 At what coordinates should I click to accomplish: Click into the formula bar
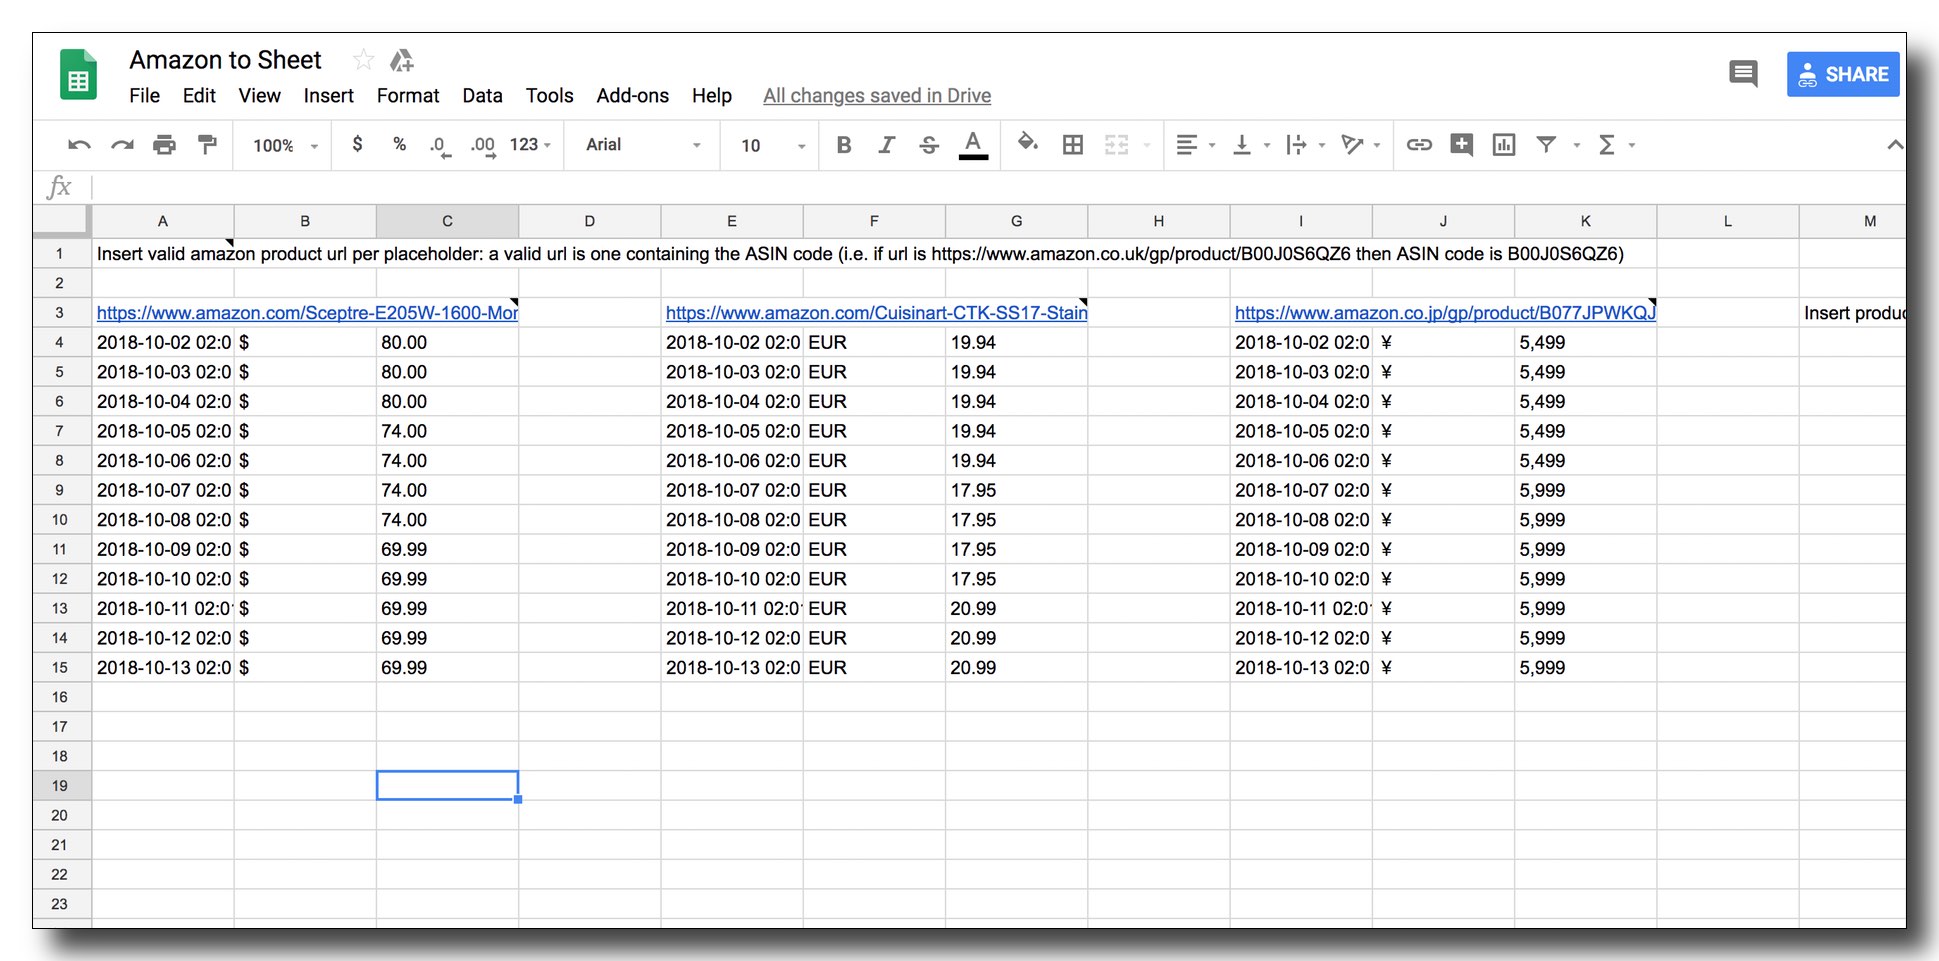pyautogui.click(x=998, y=187)
